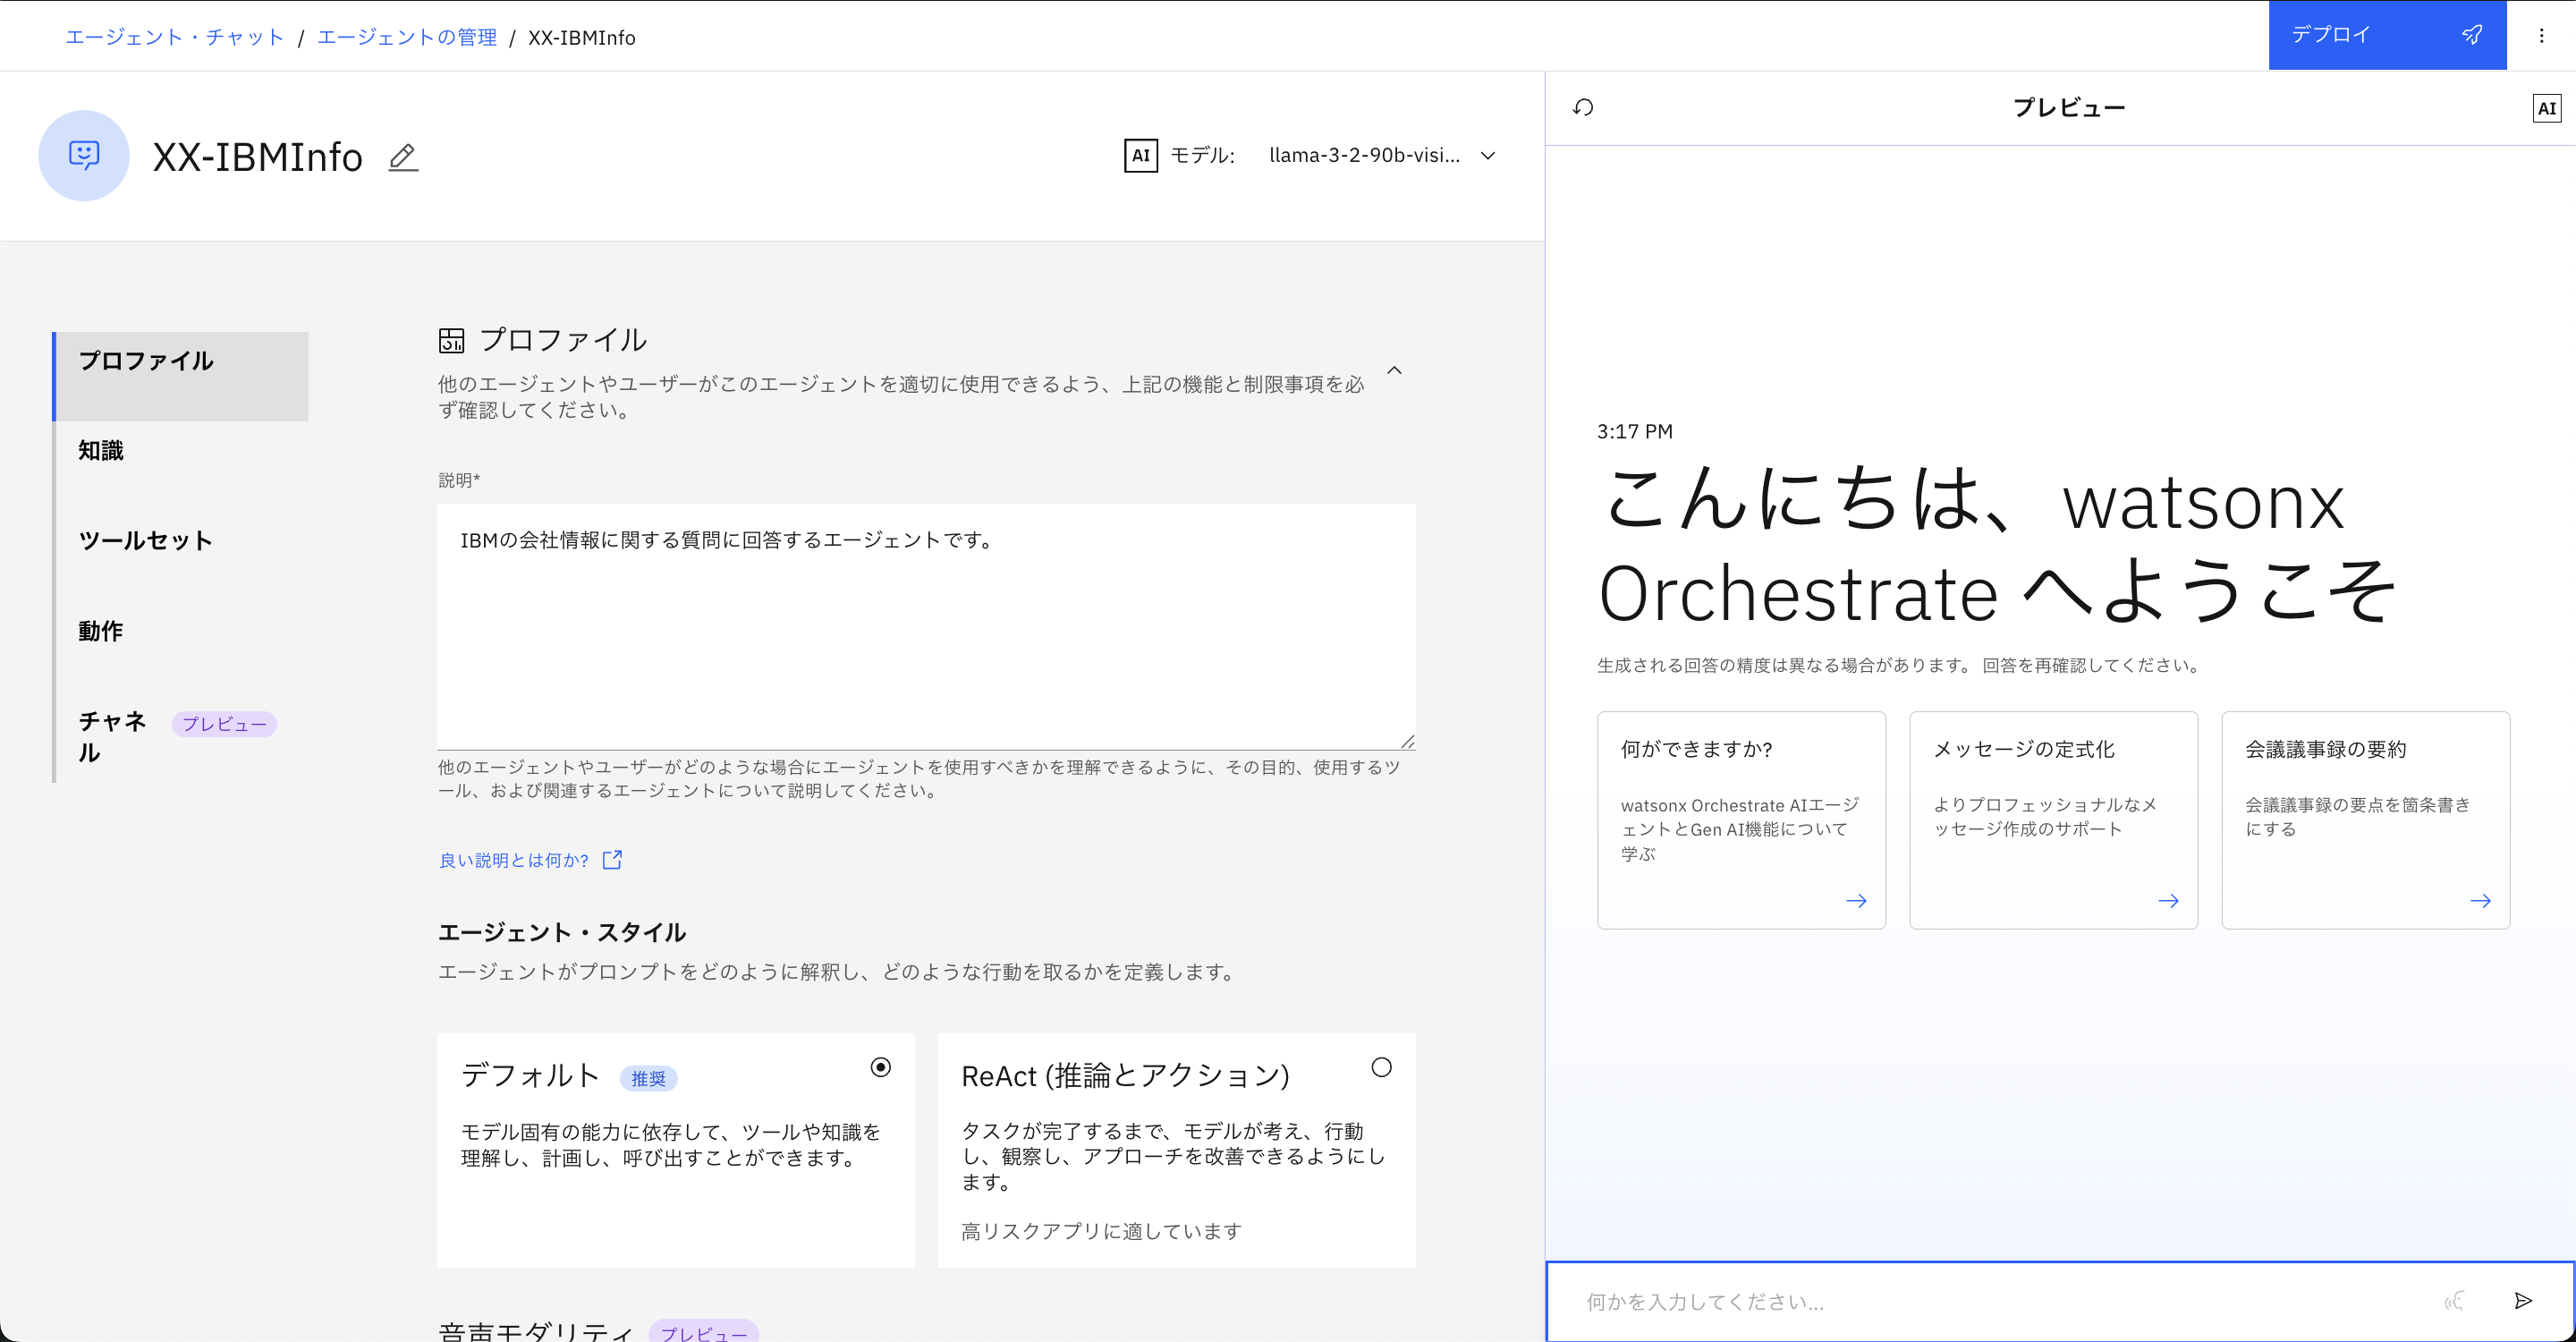Click the arrow on 会議議事録の要約 card
This screenshot has width=2576, height=1342.
[2480, 901]
